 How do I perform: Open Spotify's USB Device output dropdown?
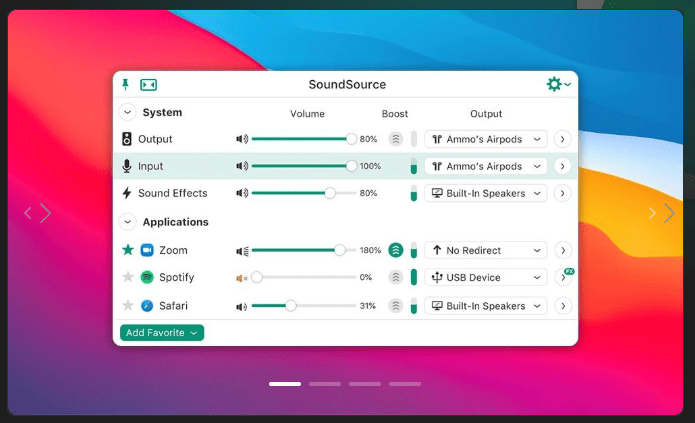pos(486,278)
